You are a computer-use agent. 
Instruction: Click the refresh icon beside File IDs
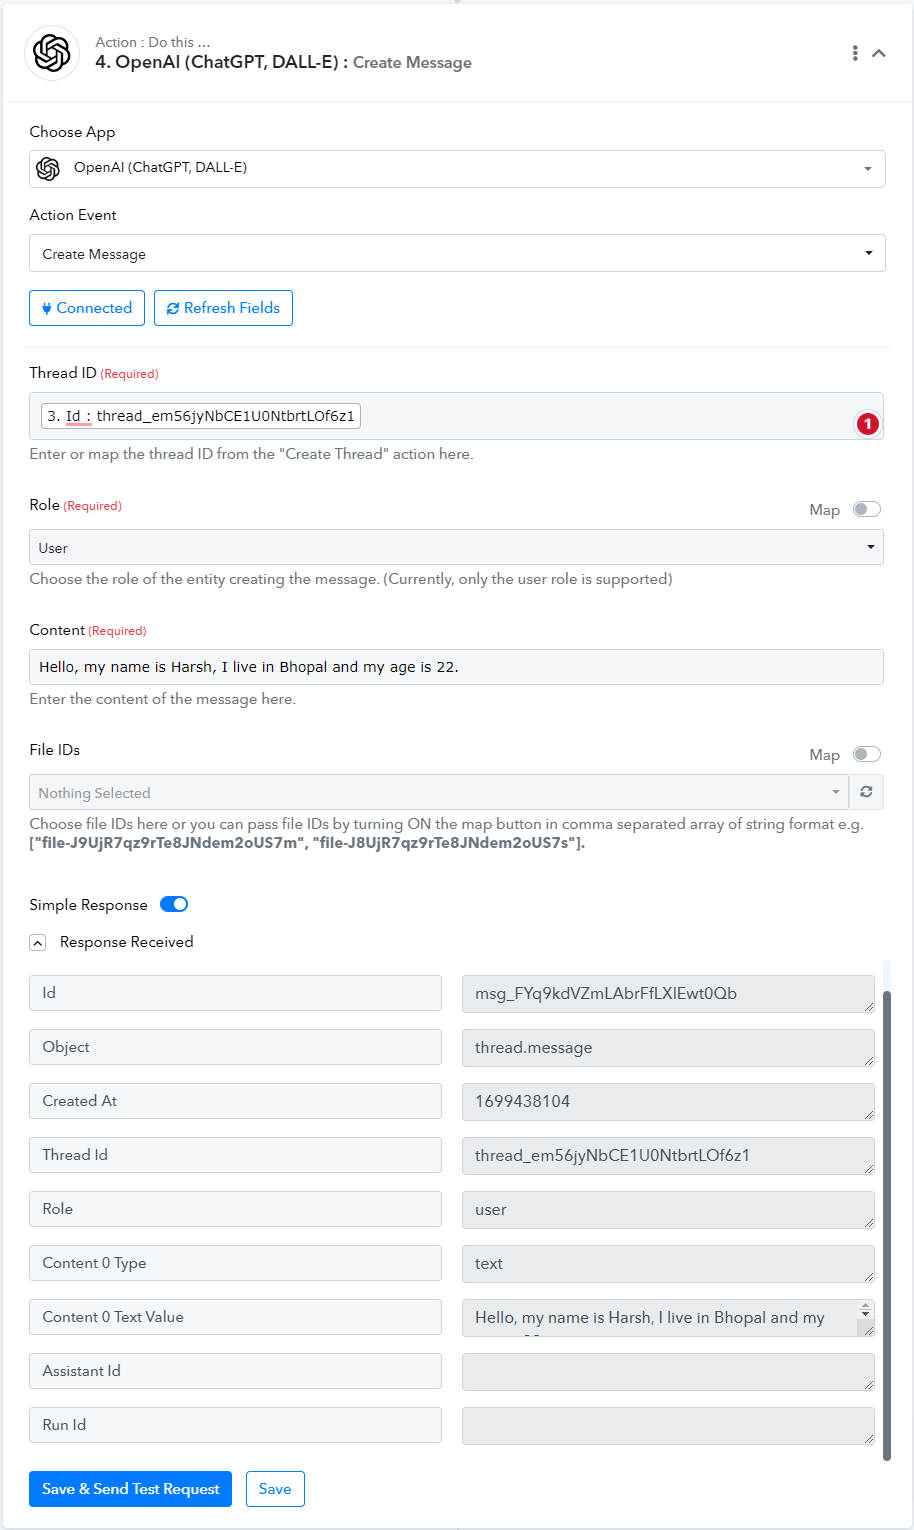866,792
